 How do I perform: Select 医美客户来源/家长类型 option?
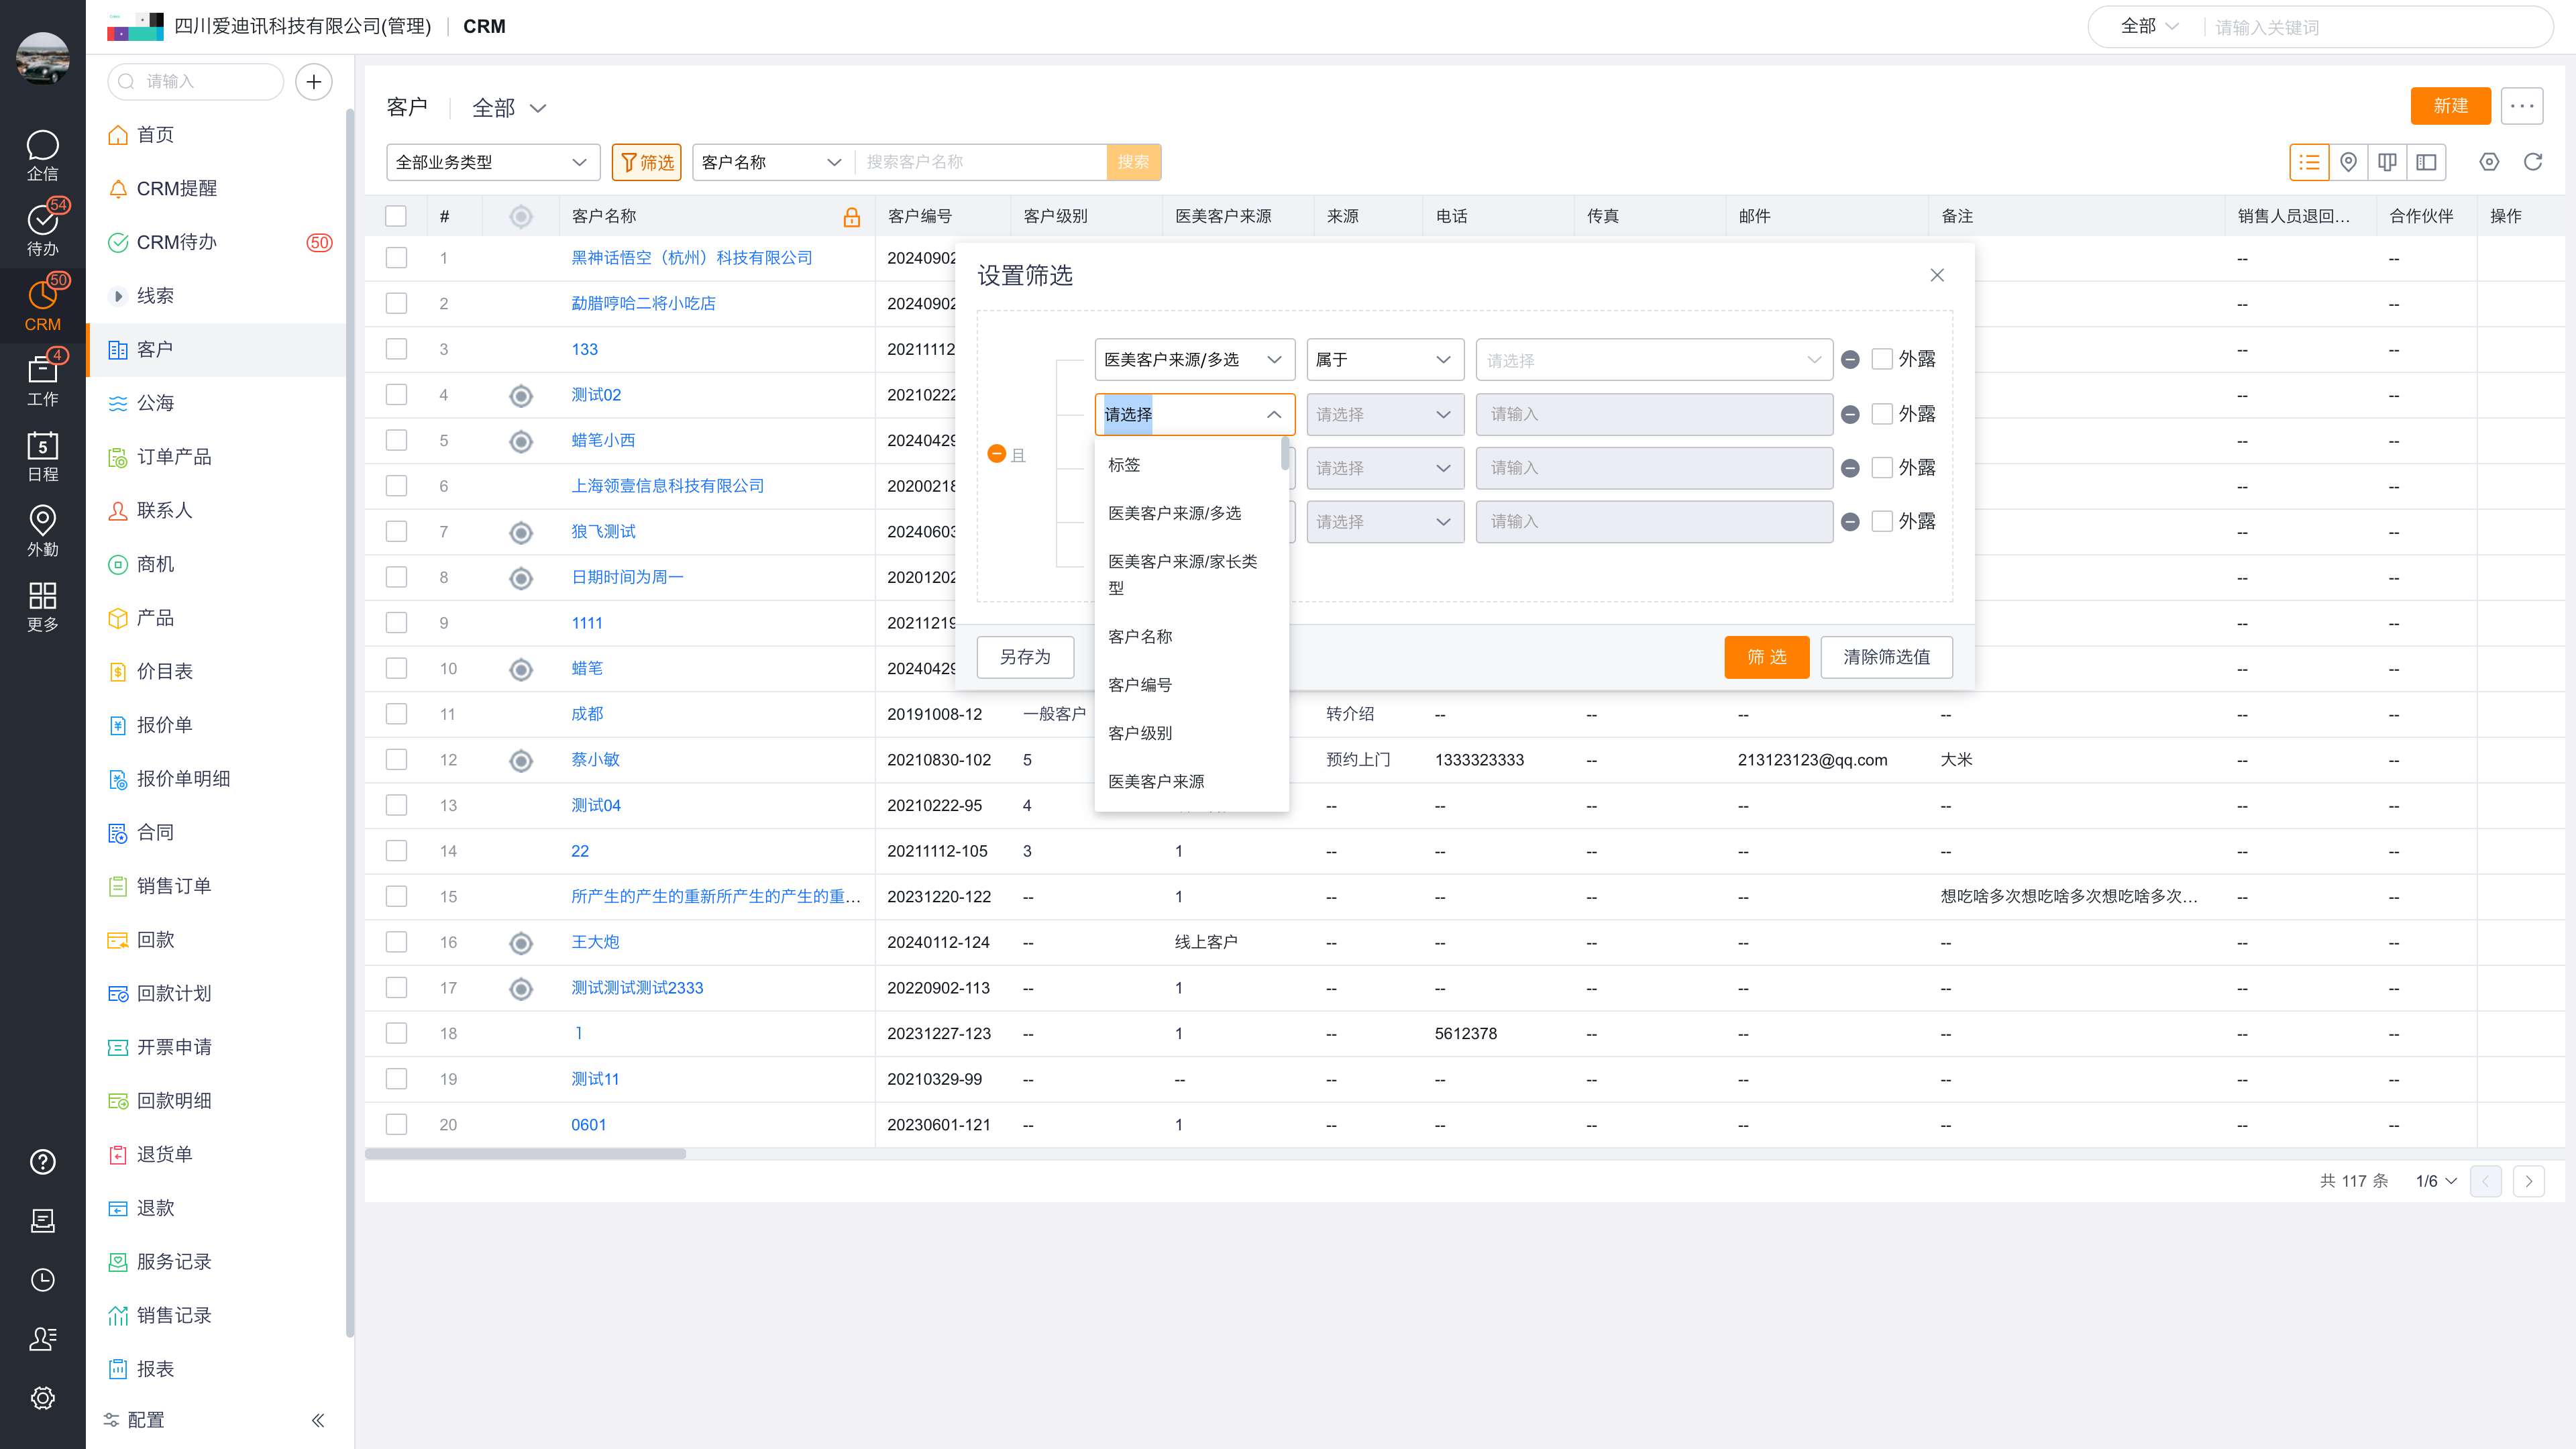(1190, 575)
